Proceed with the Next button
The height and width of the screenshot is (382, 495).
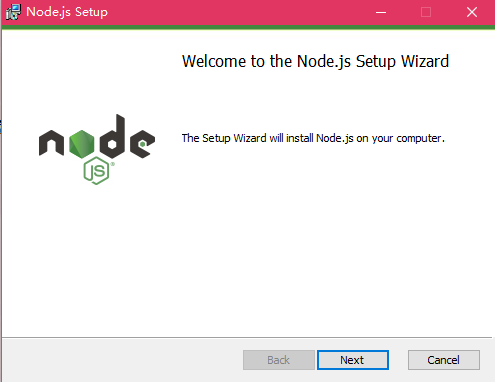click(x=353, y=360)
